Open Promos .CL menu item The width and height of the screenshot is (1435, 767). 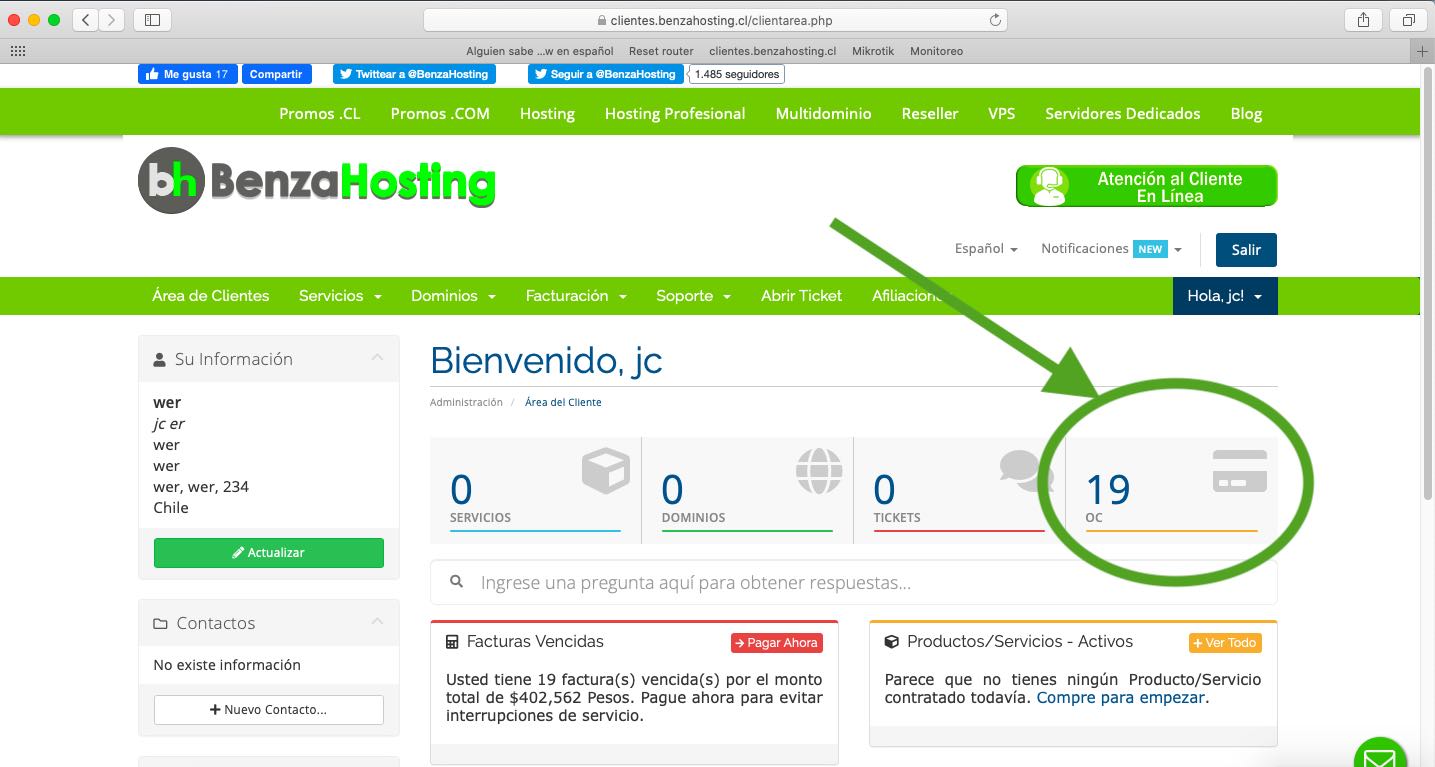point(320,114)
